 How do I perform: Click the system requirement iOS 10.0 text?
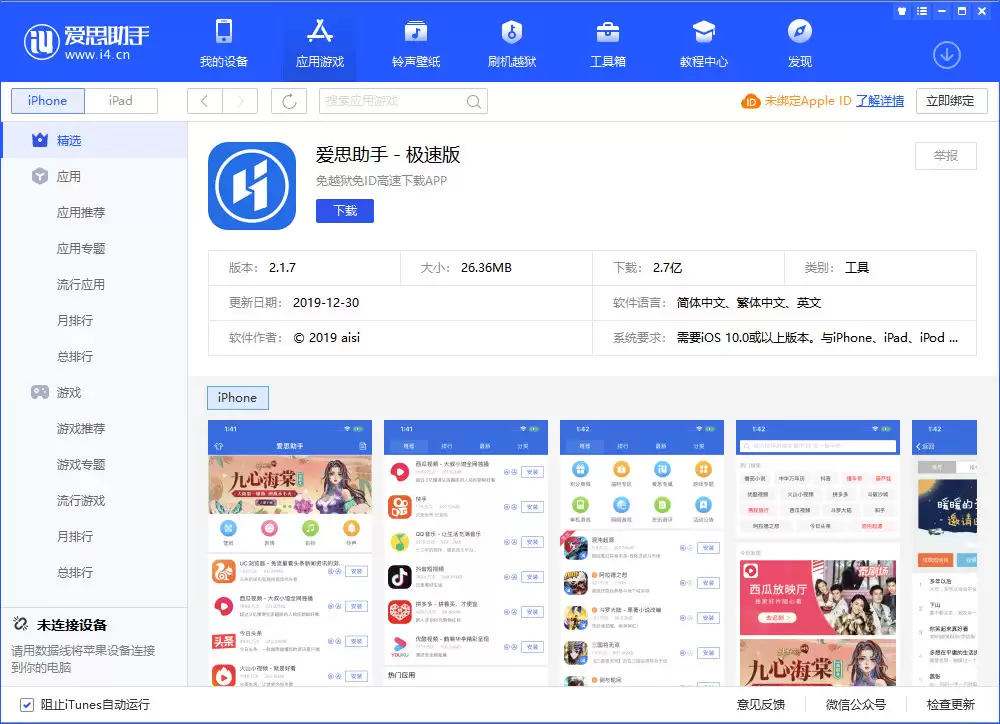[817, 337]
